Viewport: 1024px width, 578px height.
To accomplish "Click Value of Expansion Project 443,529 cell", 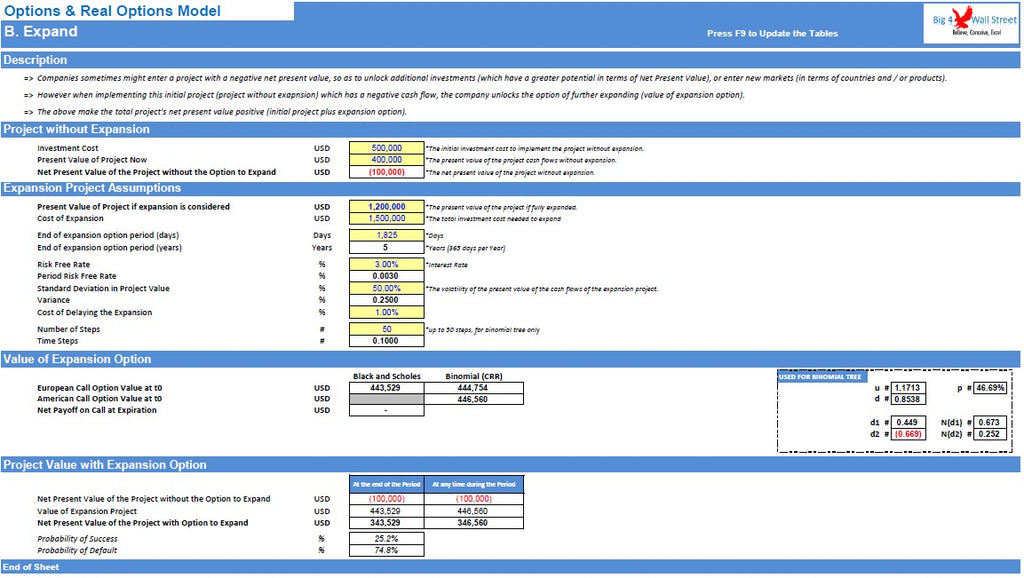I will pos(387,511).
